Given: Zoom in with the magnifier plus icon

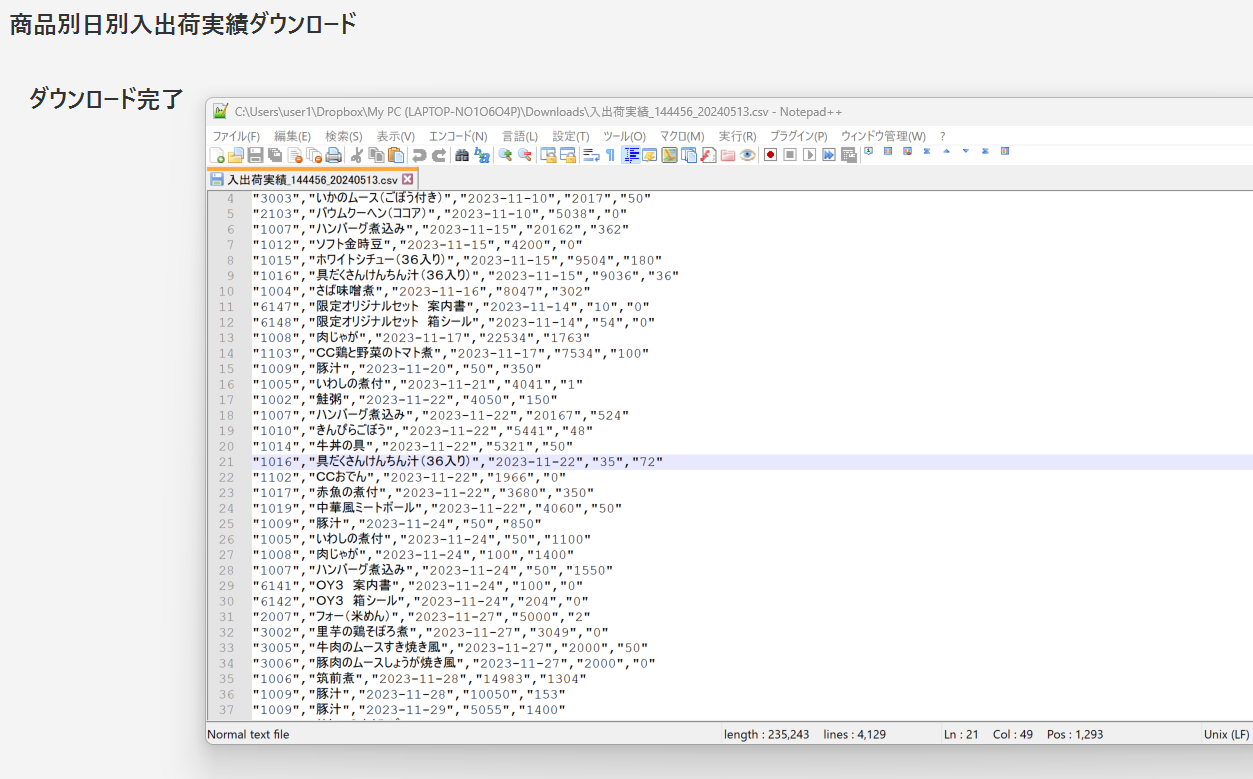Looking at the screenshot, I should (505, 155).
